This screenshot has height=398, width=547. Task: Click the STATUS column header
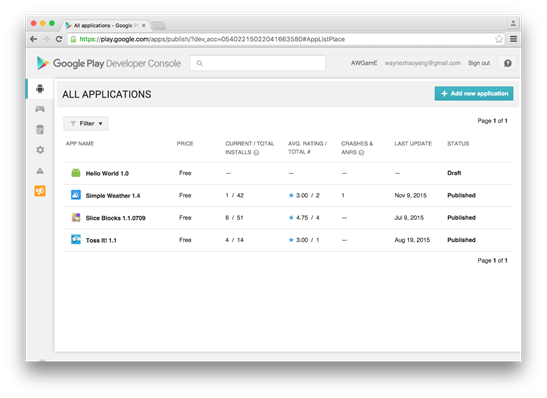point(458,144)
